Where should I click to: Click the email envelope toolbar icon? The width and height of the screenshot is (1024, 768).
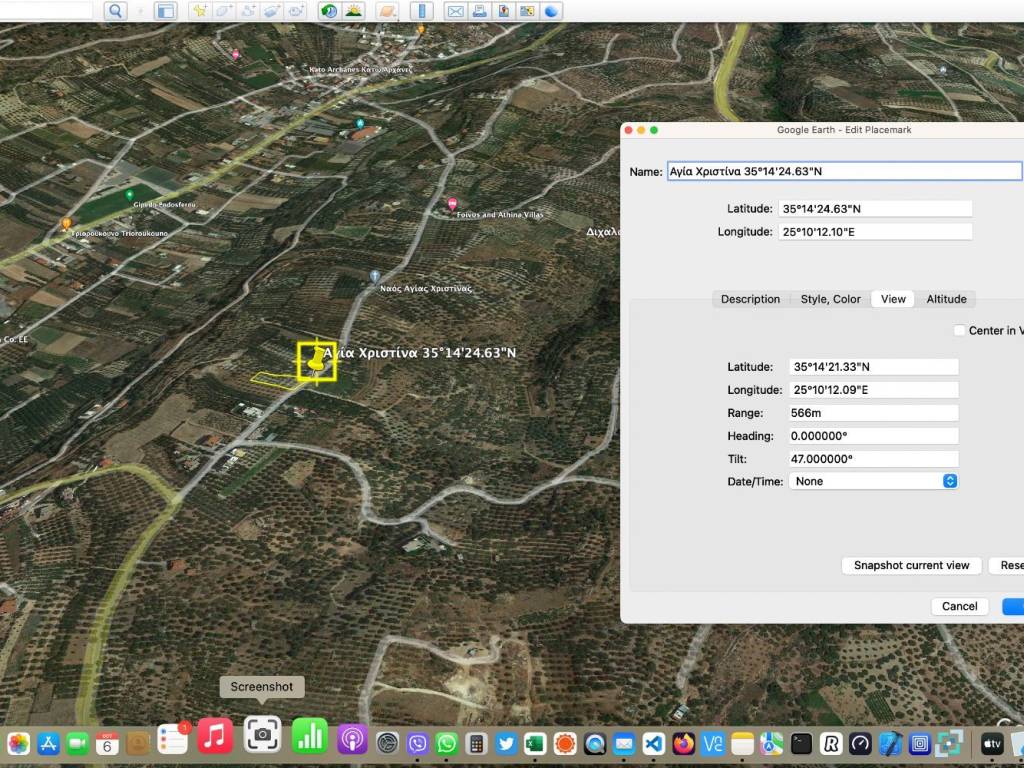click(455, 11)
